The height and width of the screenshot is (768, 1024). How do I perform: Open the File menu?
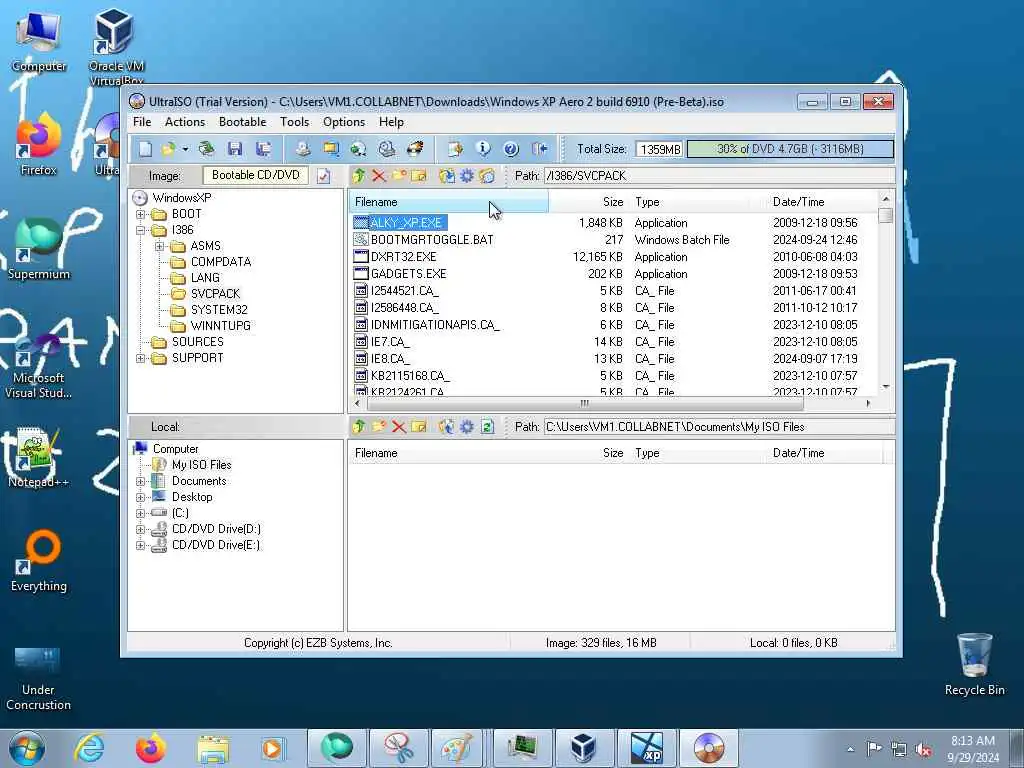click(x=142, y=122)
